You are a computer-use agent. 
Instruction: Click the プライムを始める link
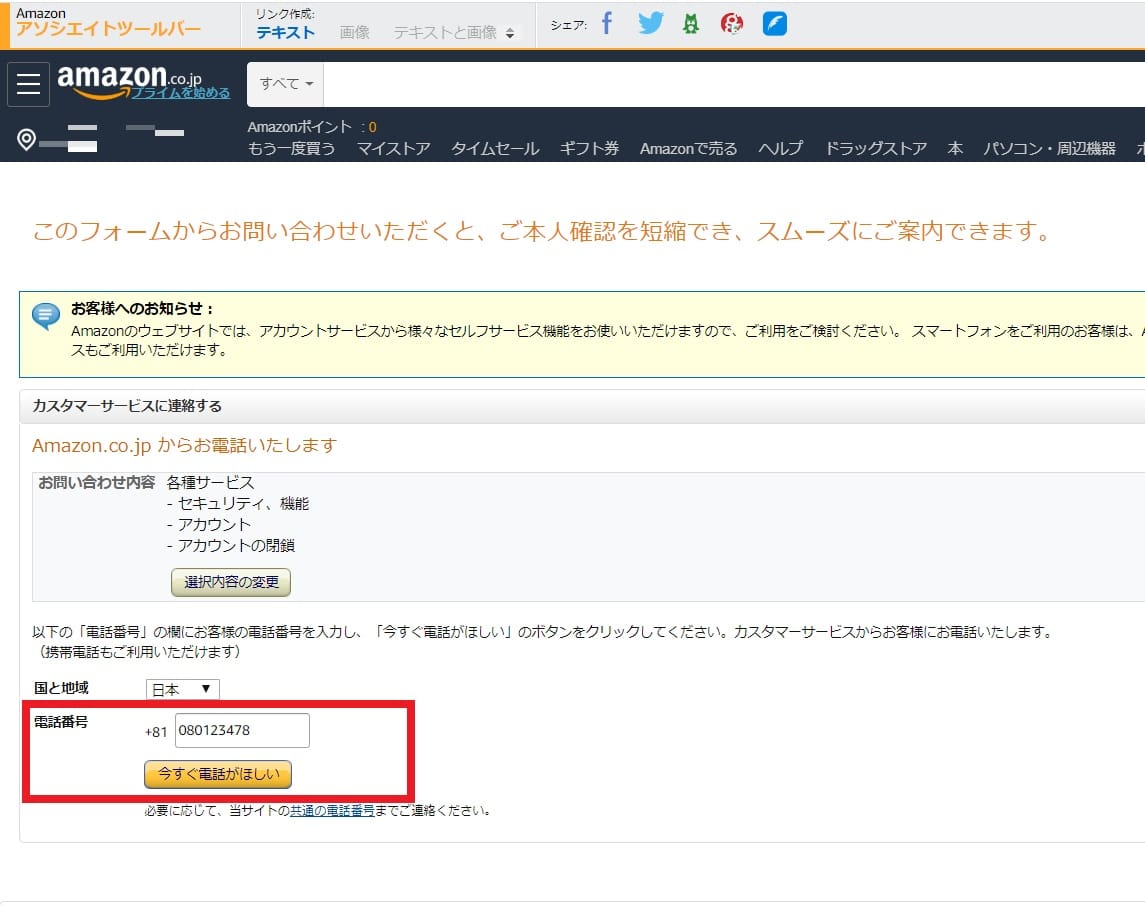click(181, 93)
